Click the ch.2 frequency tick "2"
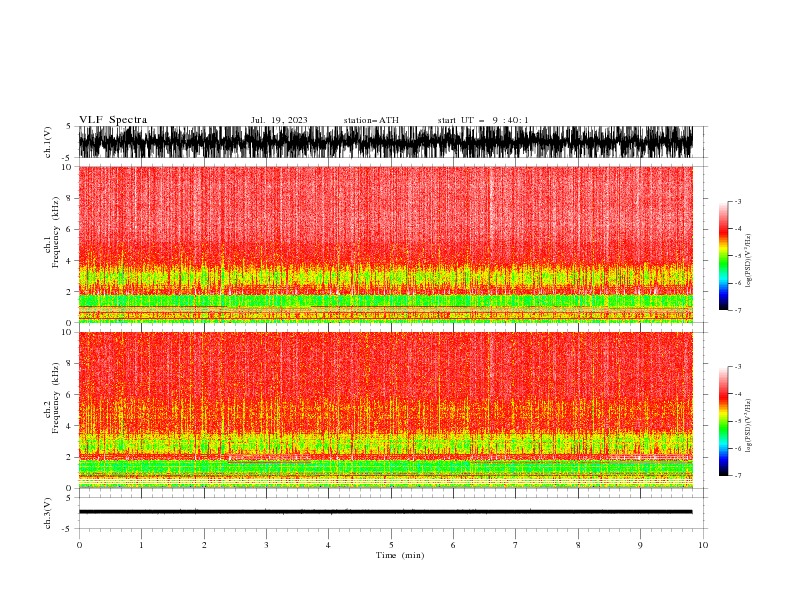Image resolution: width=792 pixels, height=612 pixels. point(68,457)
